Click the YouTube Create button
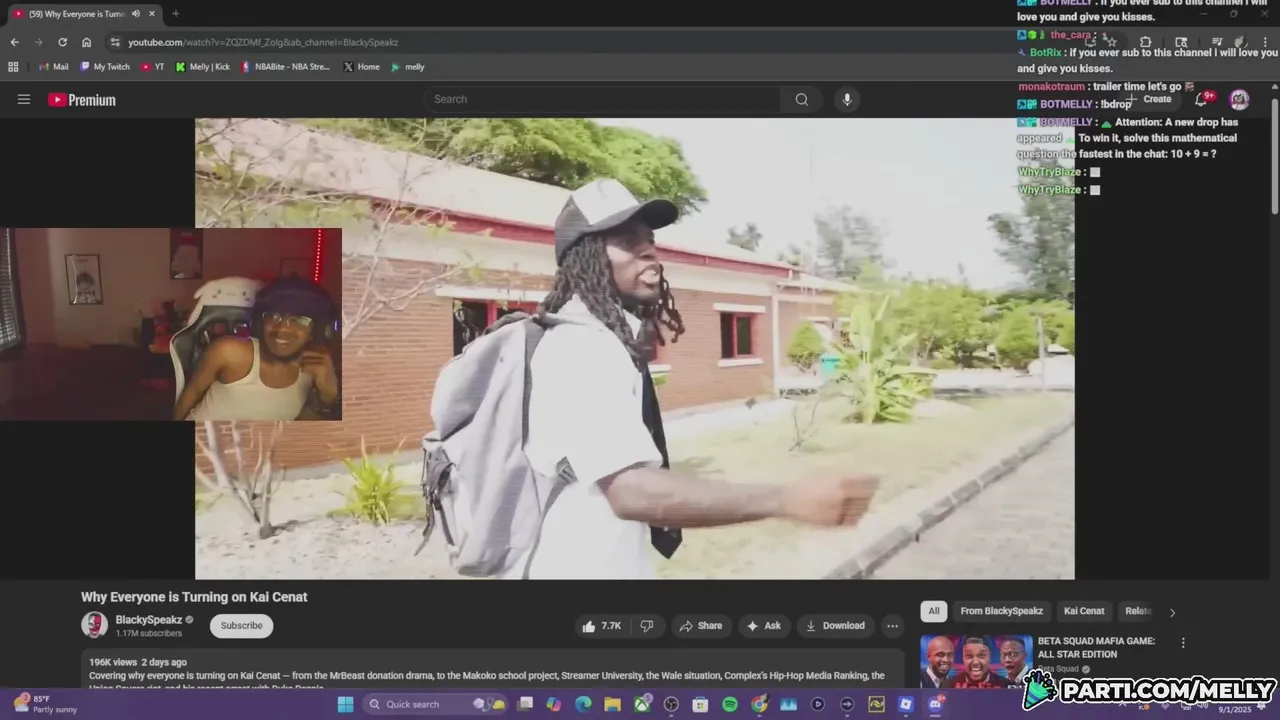1280x720 pixels. [x=1150, y=99]
